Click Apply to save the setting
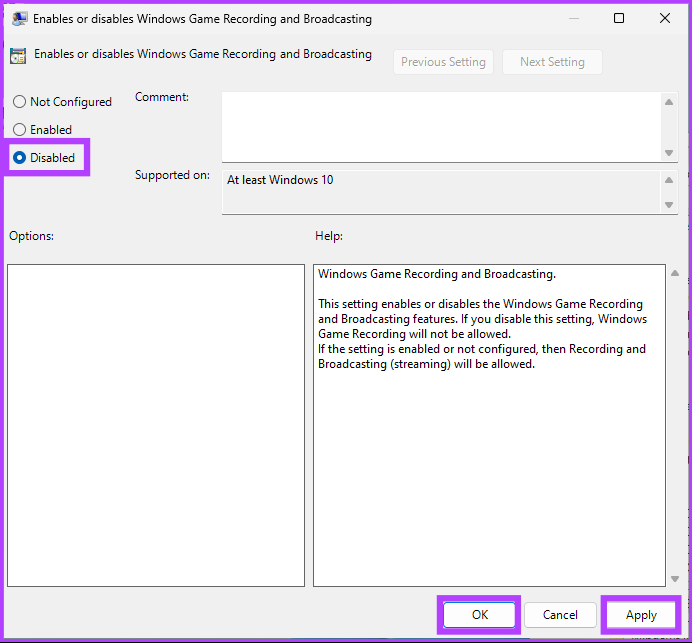The width and height of the screenshot is (692, 643). coord(641,615)
